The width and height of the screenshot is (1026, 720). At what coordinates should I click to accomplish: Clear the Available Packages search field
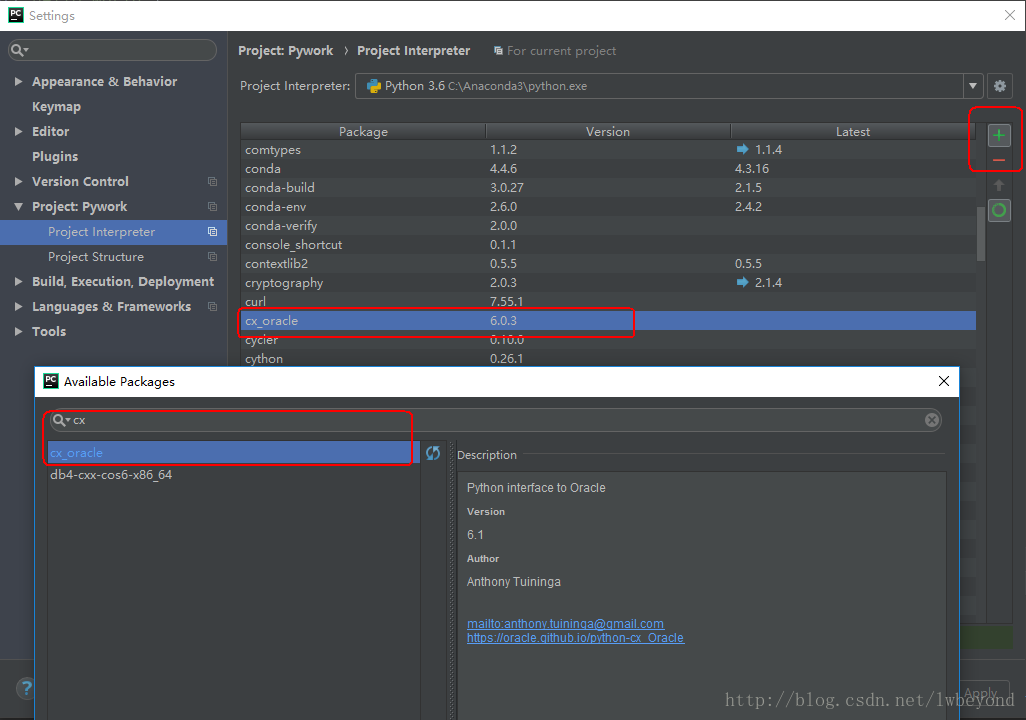pos(932,420)
